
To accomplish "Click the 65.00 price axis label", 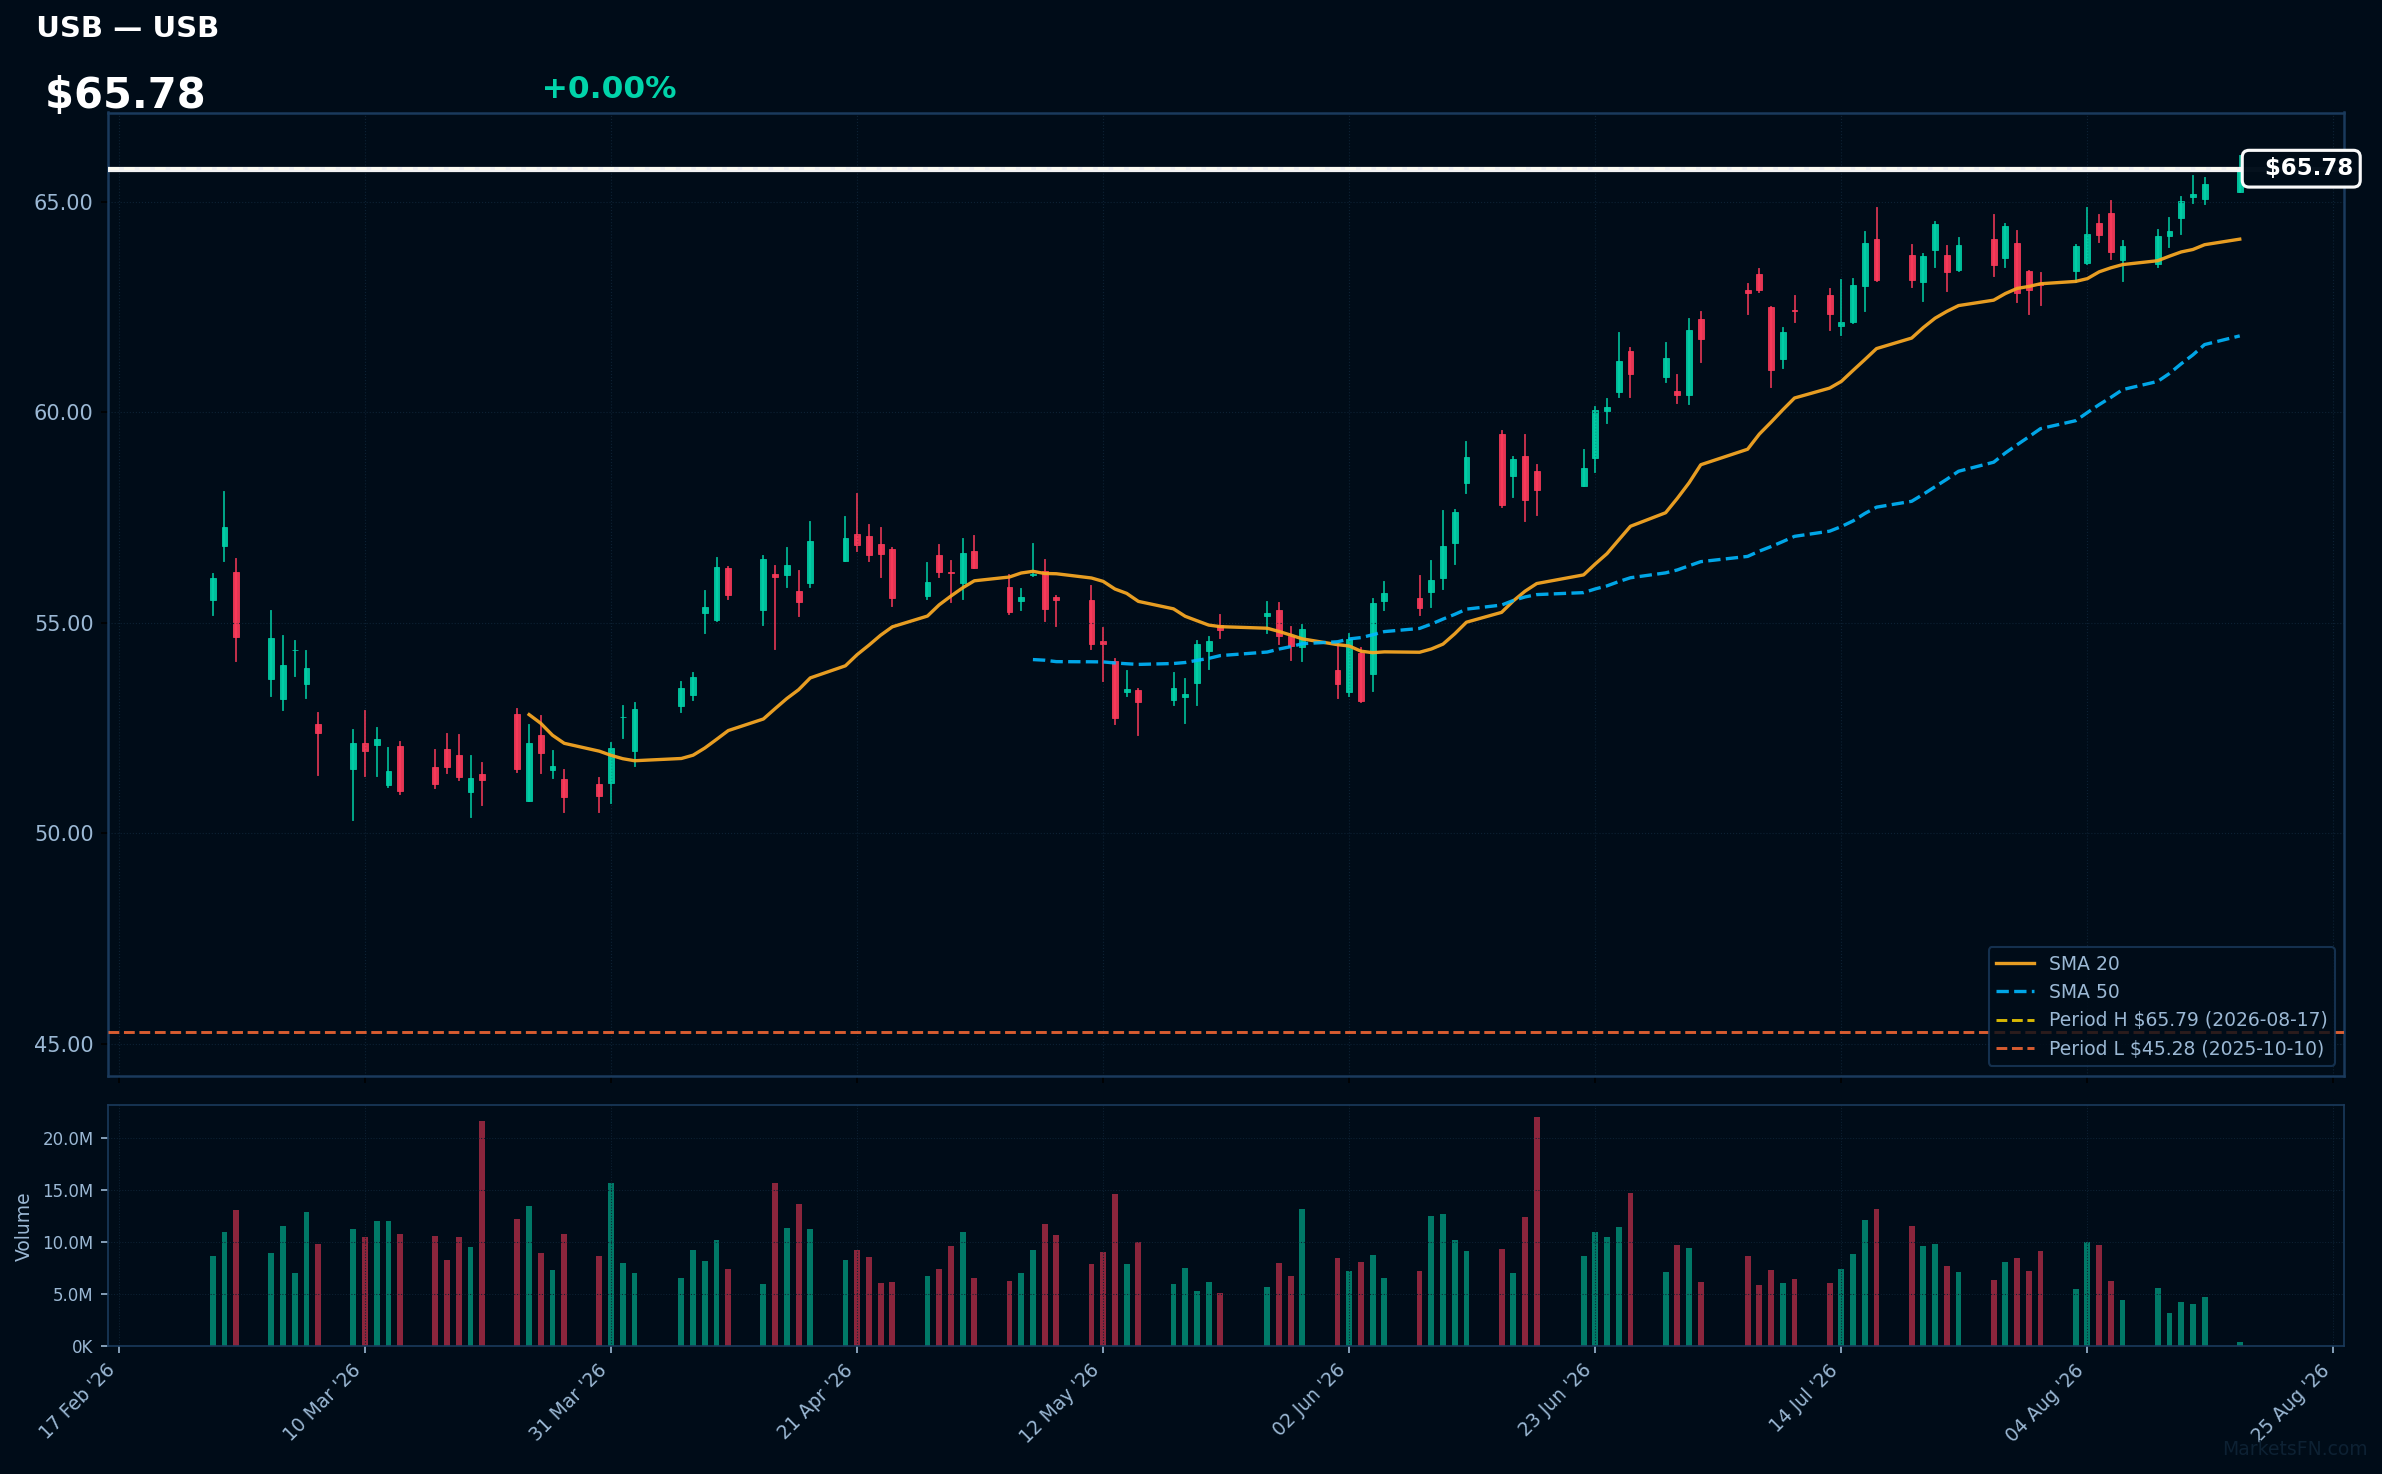I will click(x=63, y=203).
